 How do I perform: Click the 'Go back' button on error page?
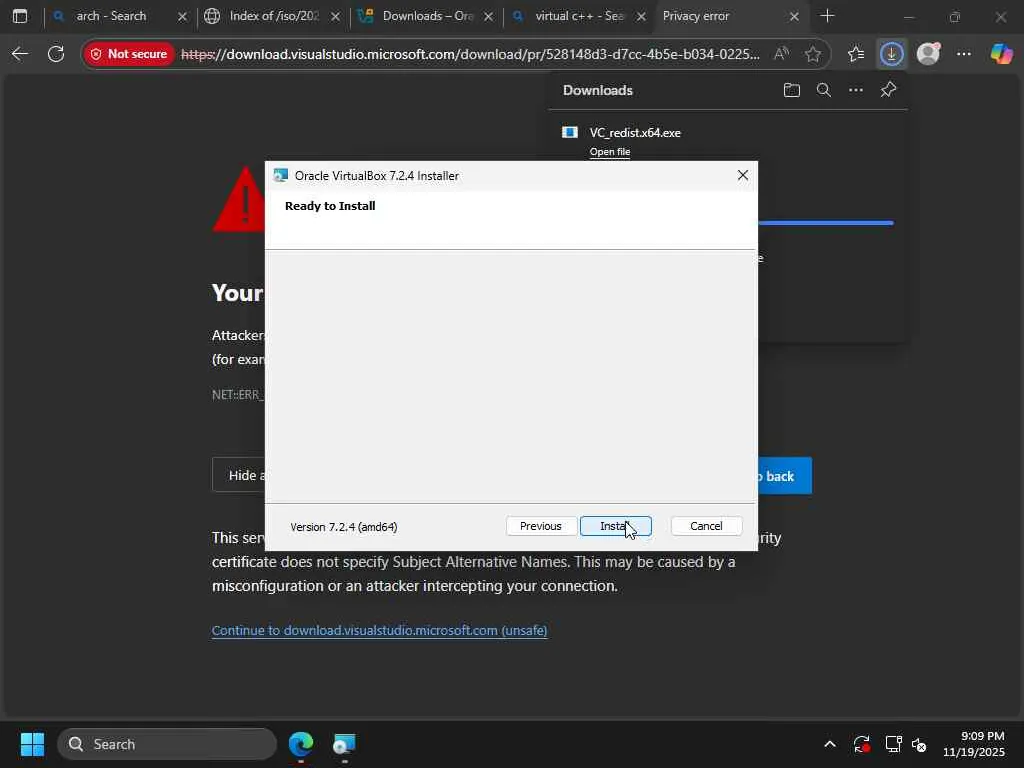click(x=784, y=476)
